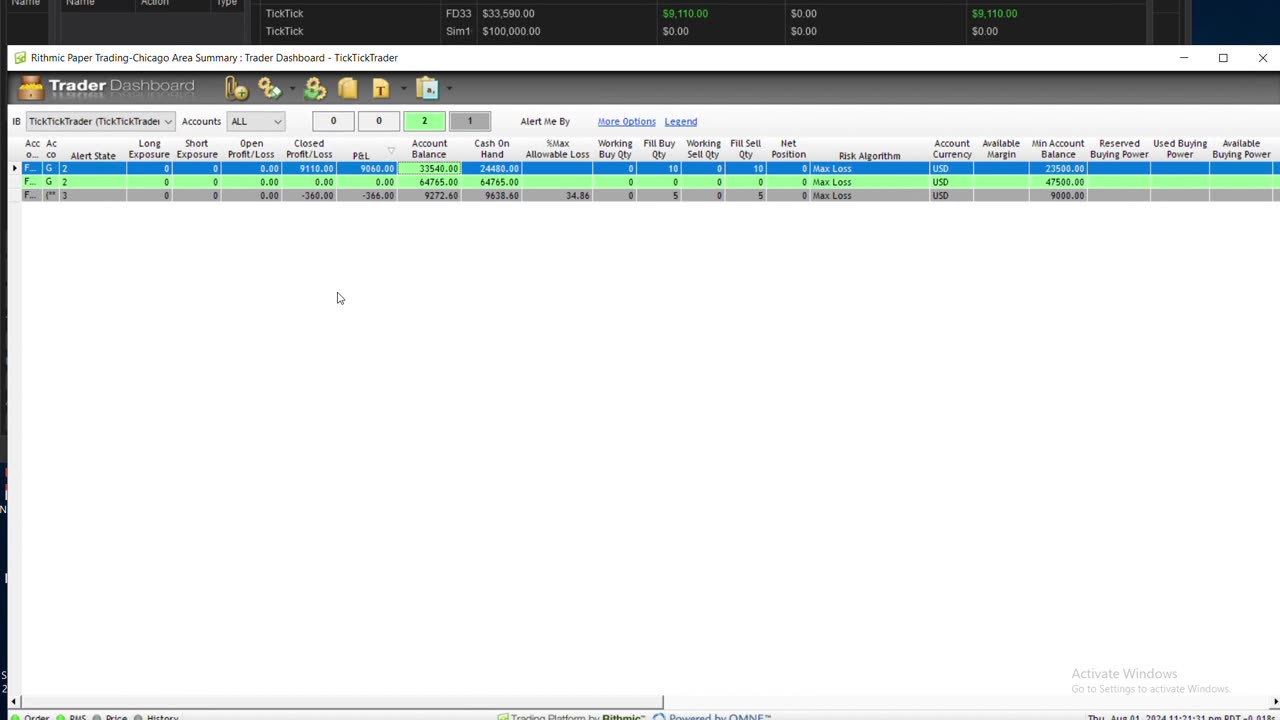Click the second white alert counter showing 0

(x=378, y=121)
